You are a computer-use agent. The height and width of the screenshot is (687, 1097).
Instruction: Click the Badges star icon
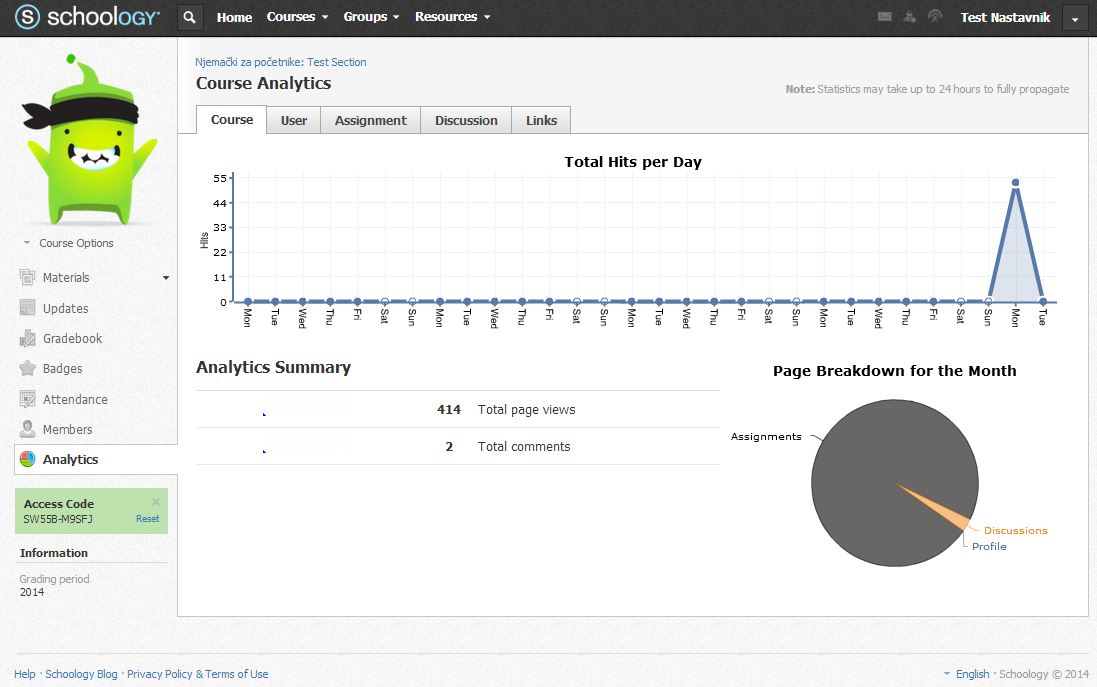pos(28,369)
